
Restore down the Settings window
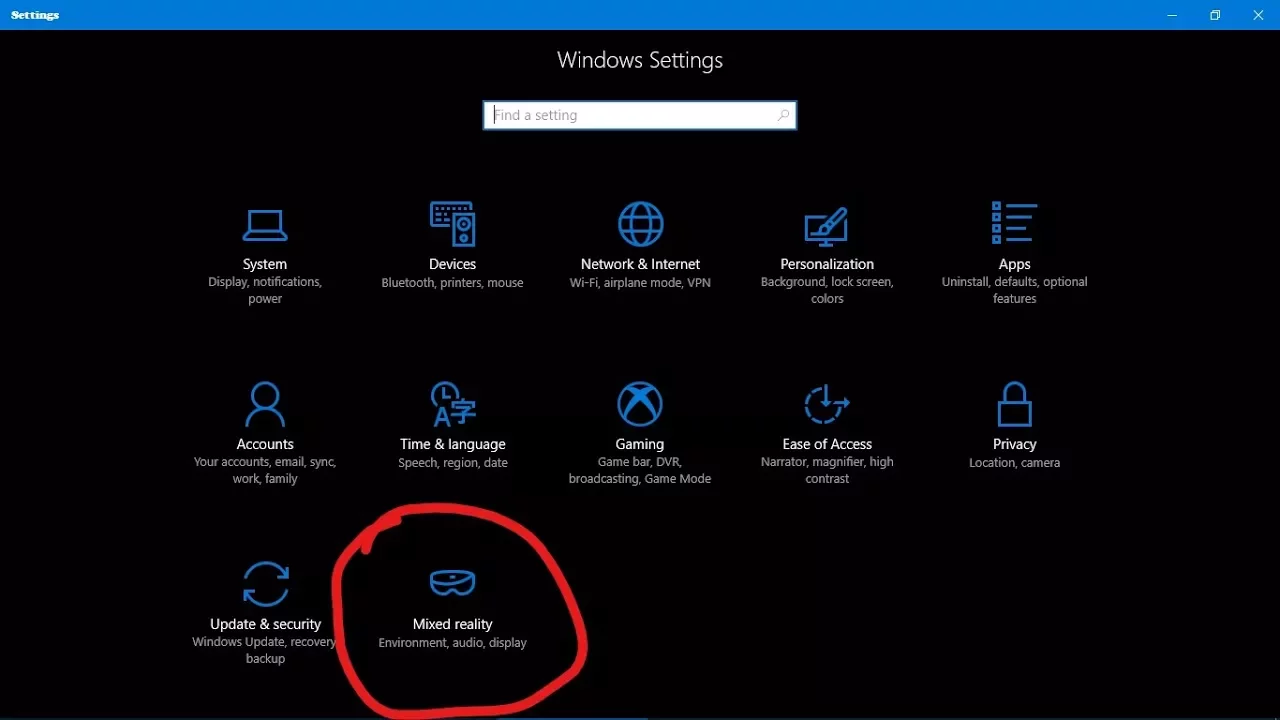point(1215,15)
